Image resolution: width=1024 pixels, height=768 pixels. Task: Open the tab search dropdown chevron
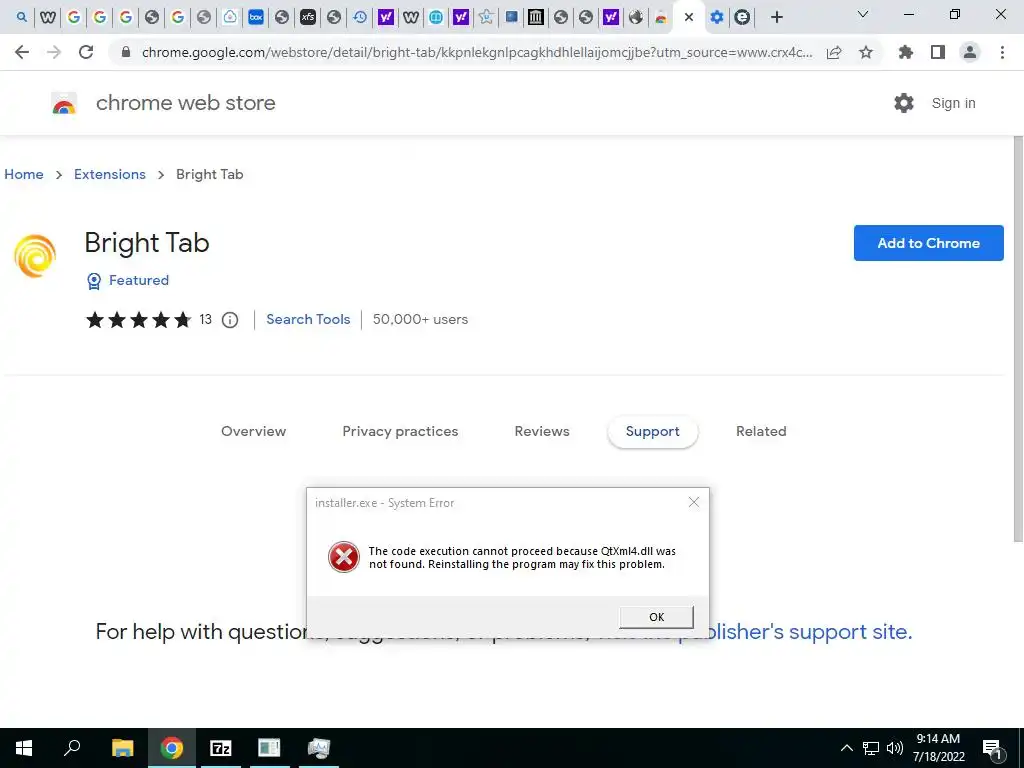click(863, 14)
